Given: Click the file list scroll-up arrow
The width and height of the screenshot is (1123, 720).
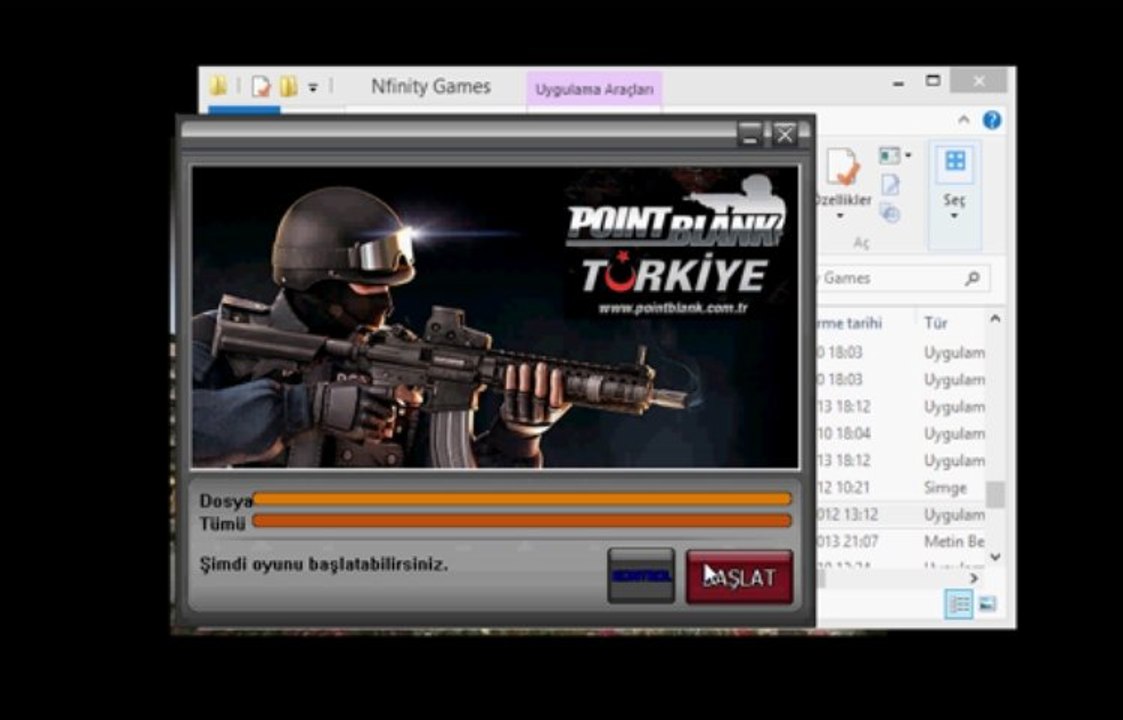Looking at the screenshot, I should [996, 319].
